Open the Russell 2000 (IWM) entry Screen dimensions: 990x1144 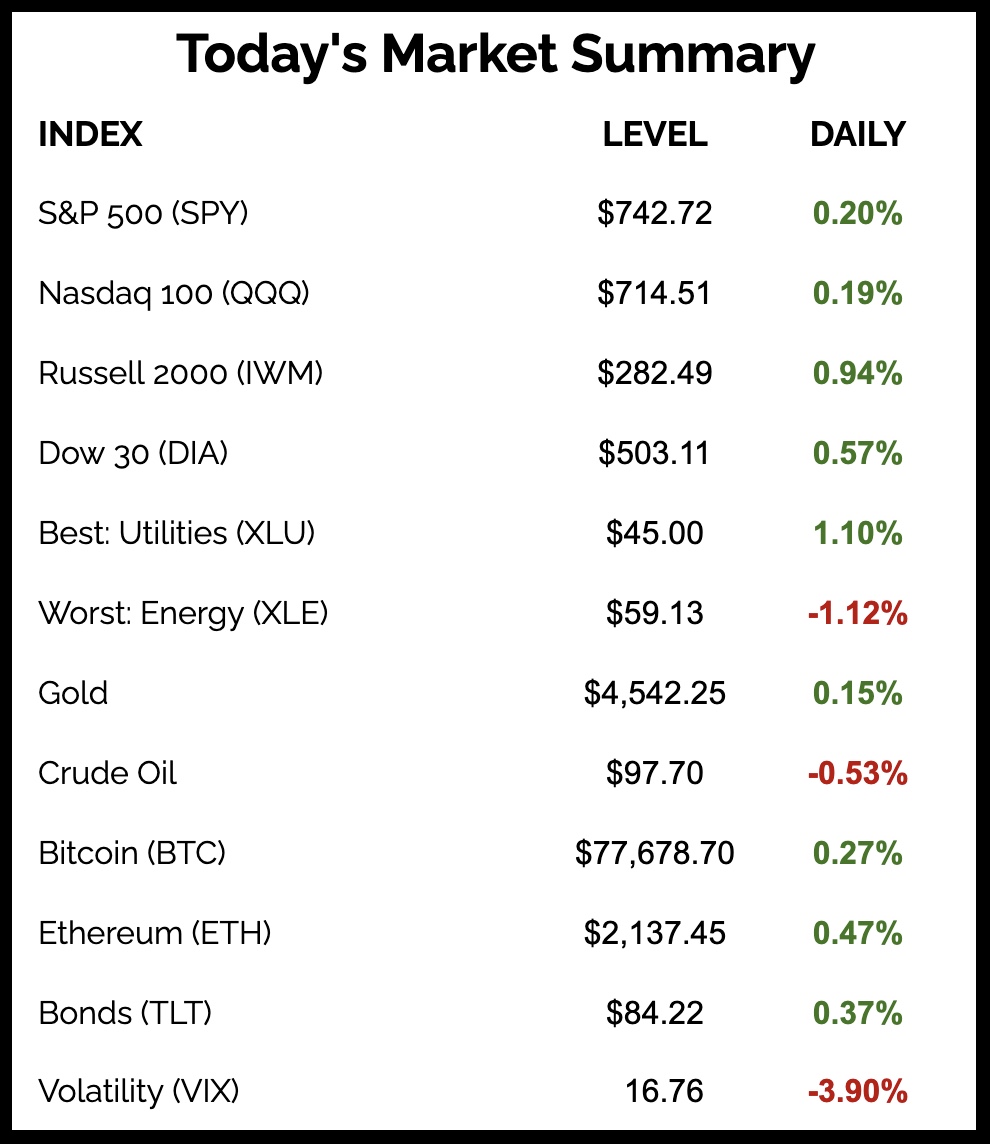180,373
